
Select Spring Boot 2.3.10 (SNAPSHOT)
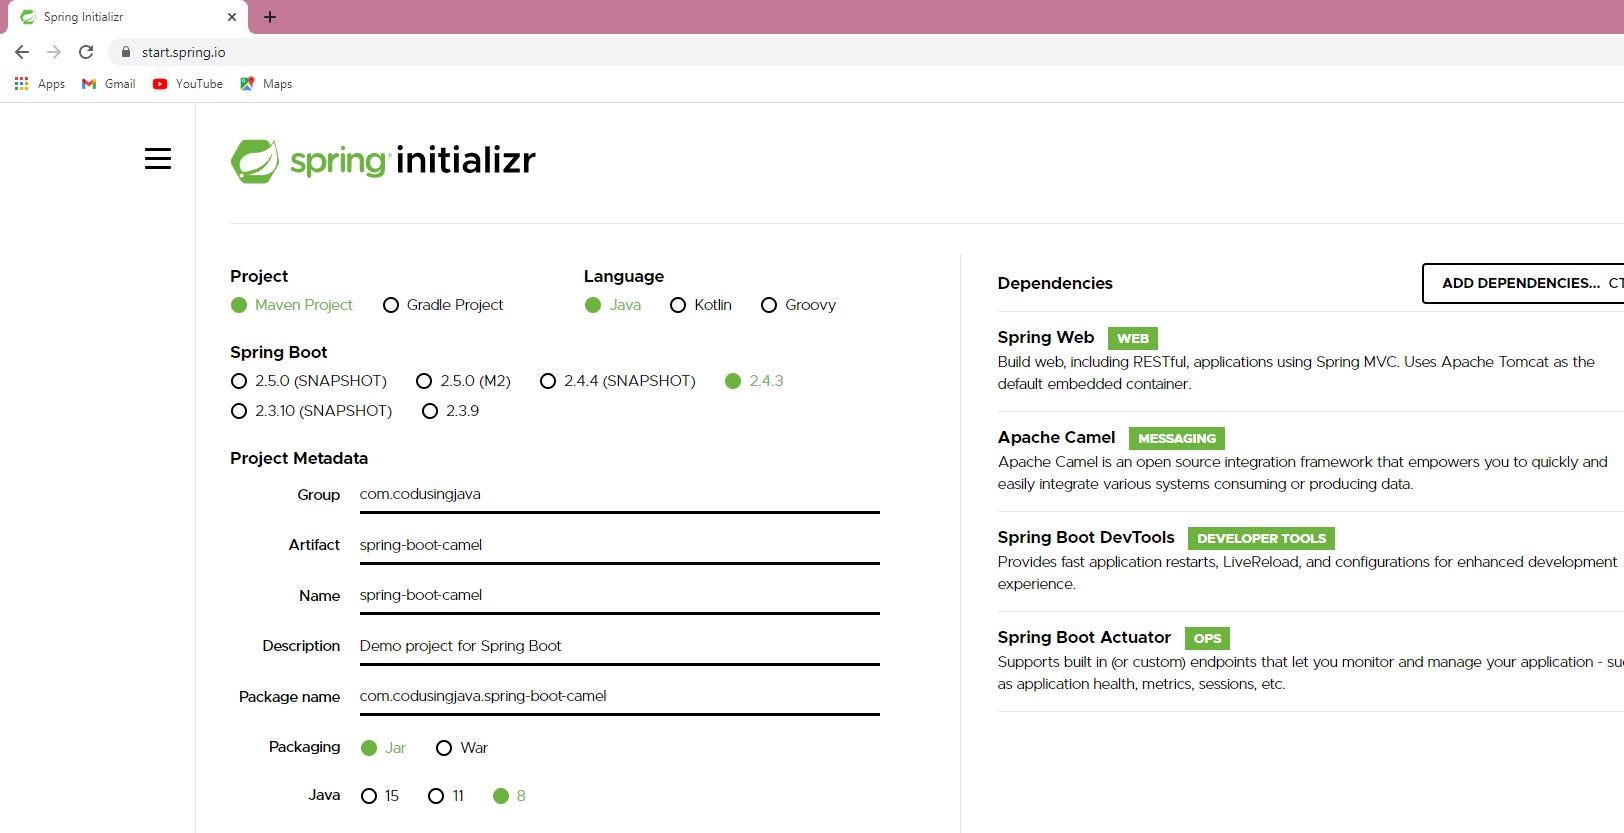click(x=311, y=411)
